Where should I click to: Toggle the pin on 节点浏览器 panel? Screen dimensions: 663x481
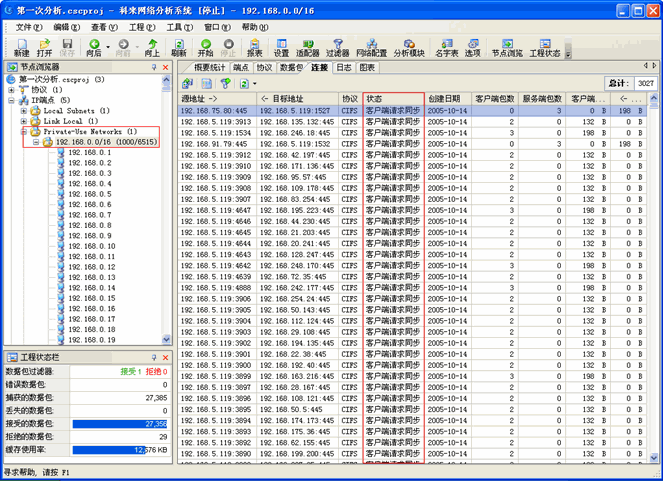154,67
